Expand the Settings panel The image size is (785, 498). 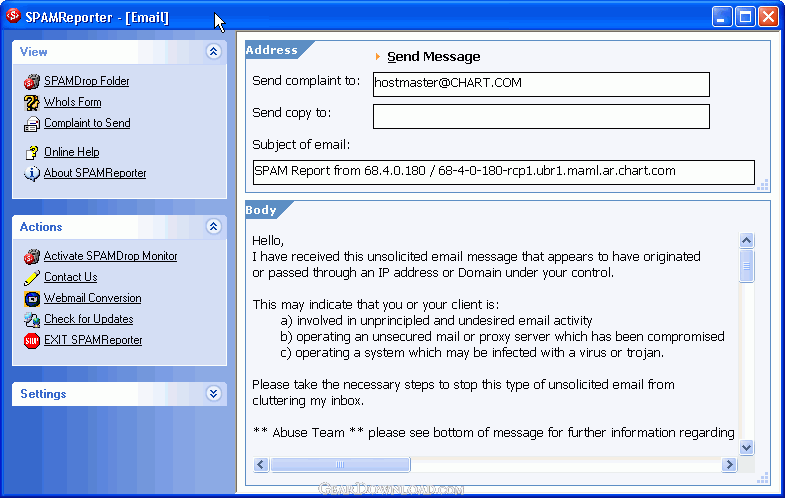coord(213,394)
